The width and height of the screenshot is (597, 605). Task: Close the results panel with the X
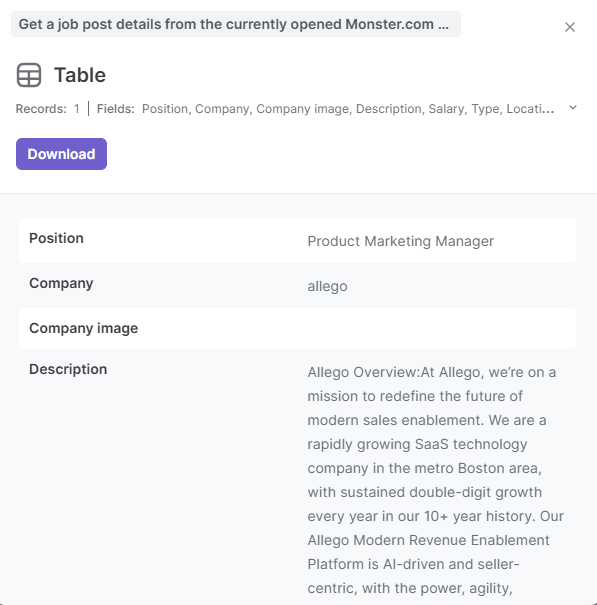coord(570,27)
